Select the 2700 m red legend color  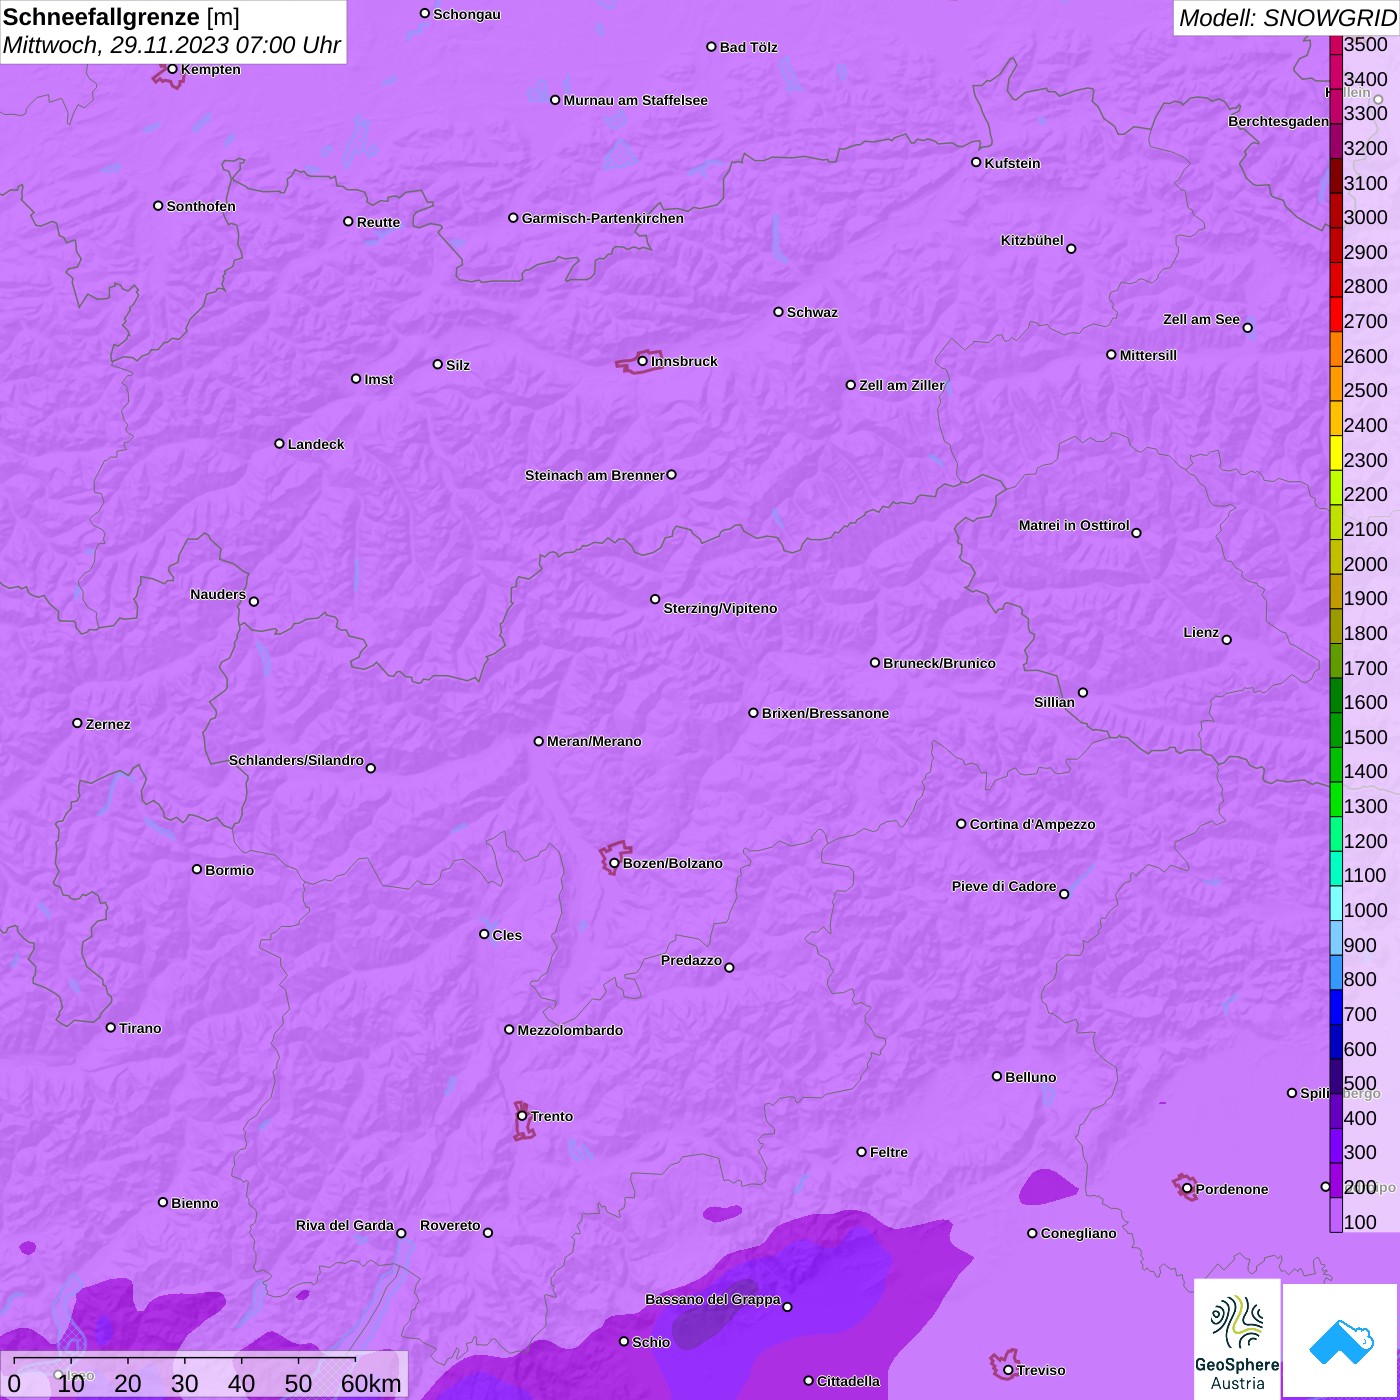(1336, 314)
